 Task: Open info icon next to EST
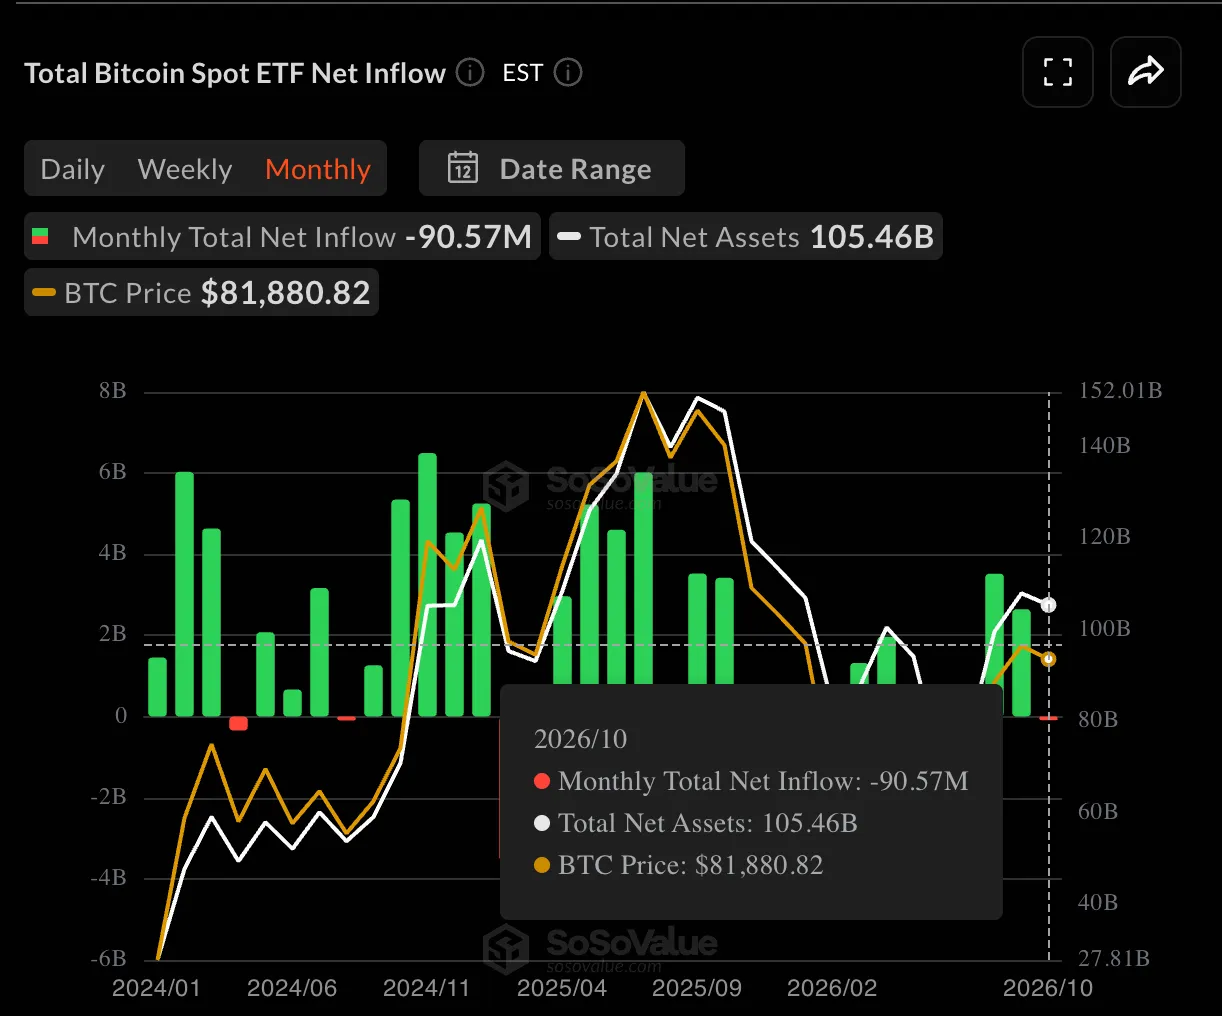(568, 73)
